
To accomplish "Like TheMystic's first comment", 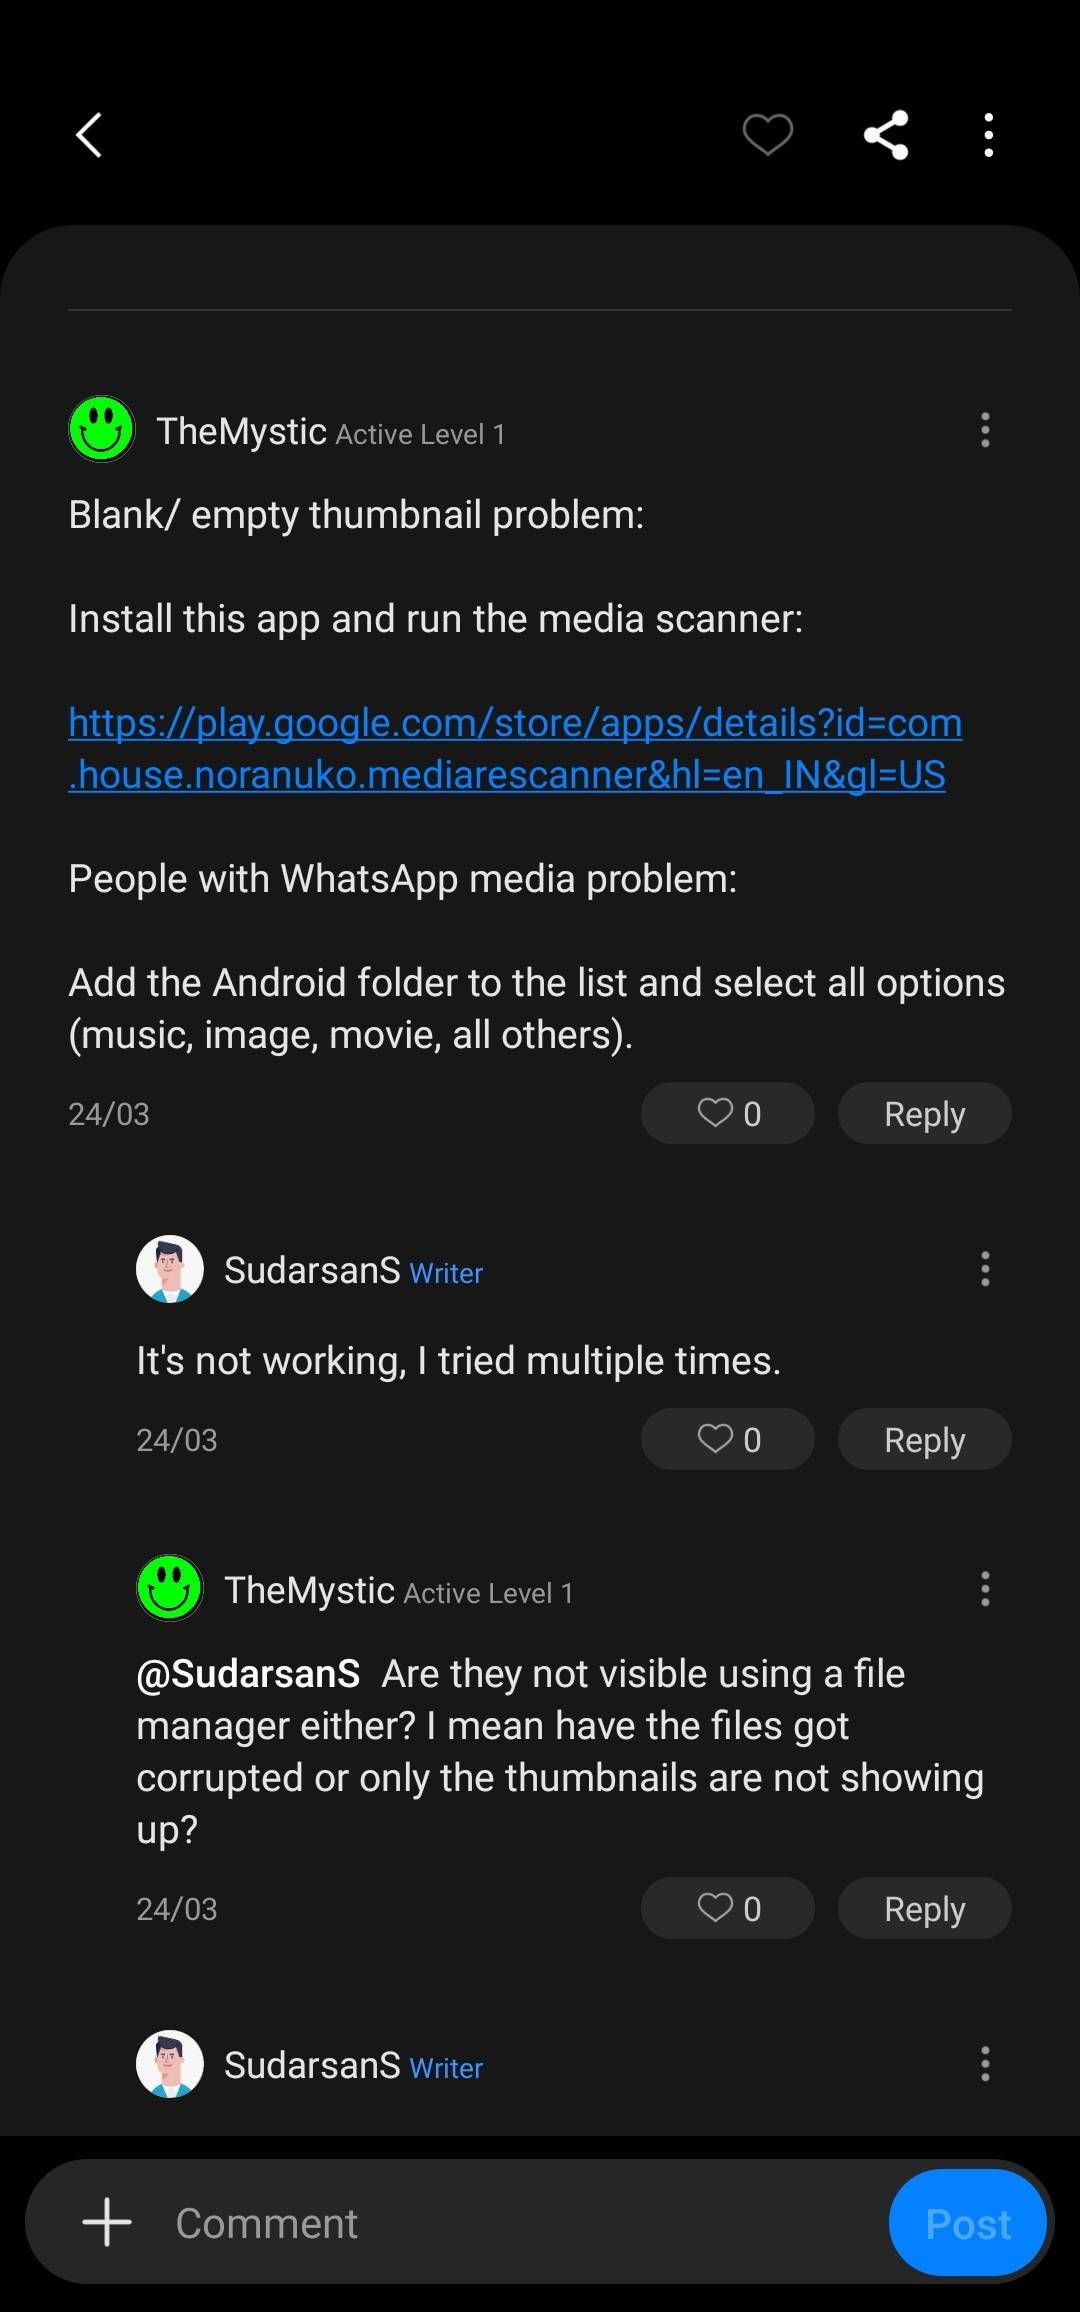I will coord(727,1113).
